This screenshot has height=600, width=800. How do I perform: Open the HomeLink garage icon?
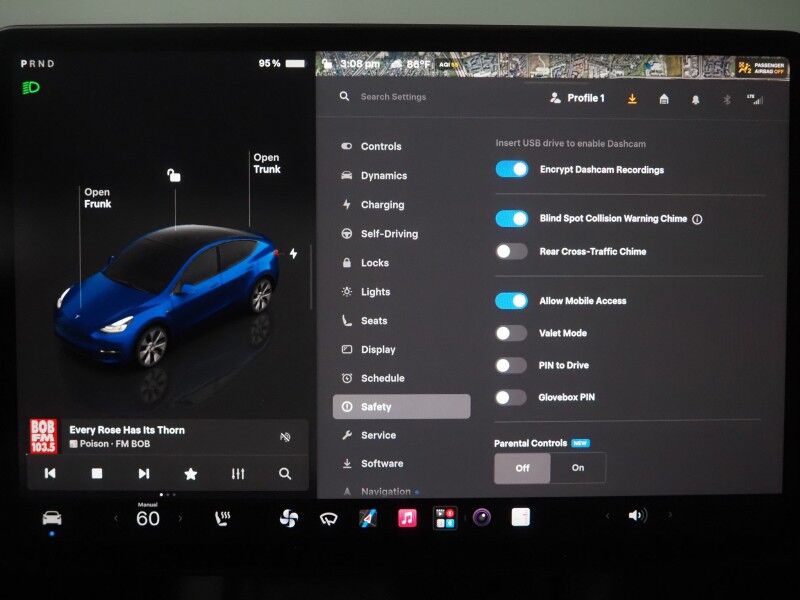[664, 99]
